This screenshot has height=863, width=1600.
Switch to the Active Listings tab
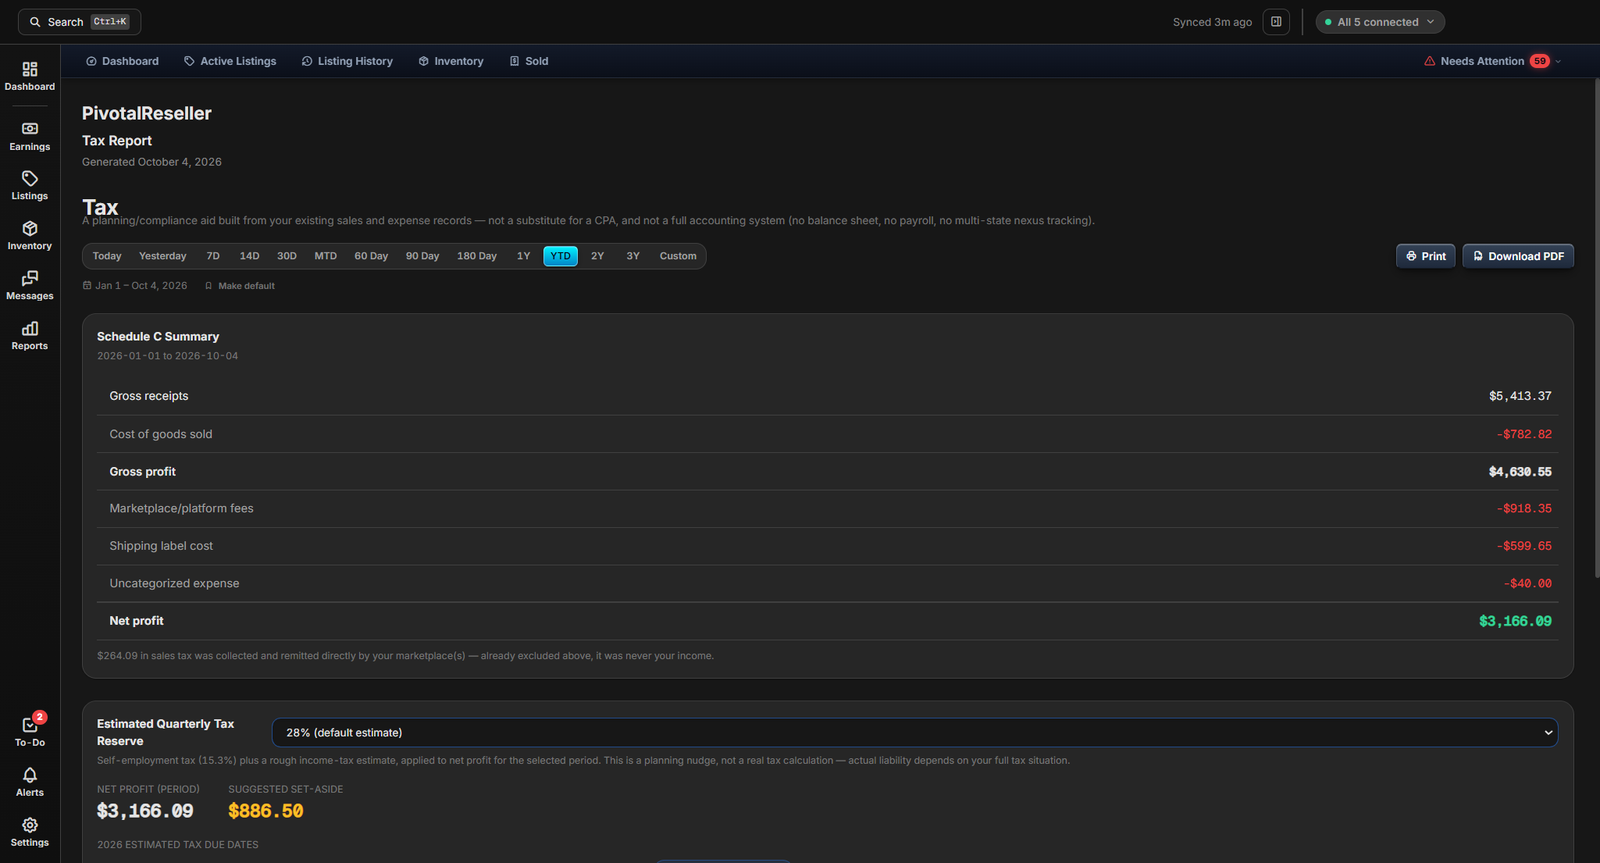tap(230, 61)
